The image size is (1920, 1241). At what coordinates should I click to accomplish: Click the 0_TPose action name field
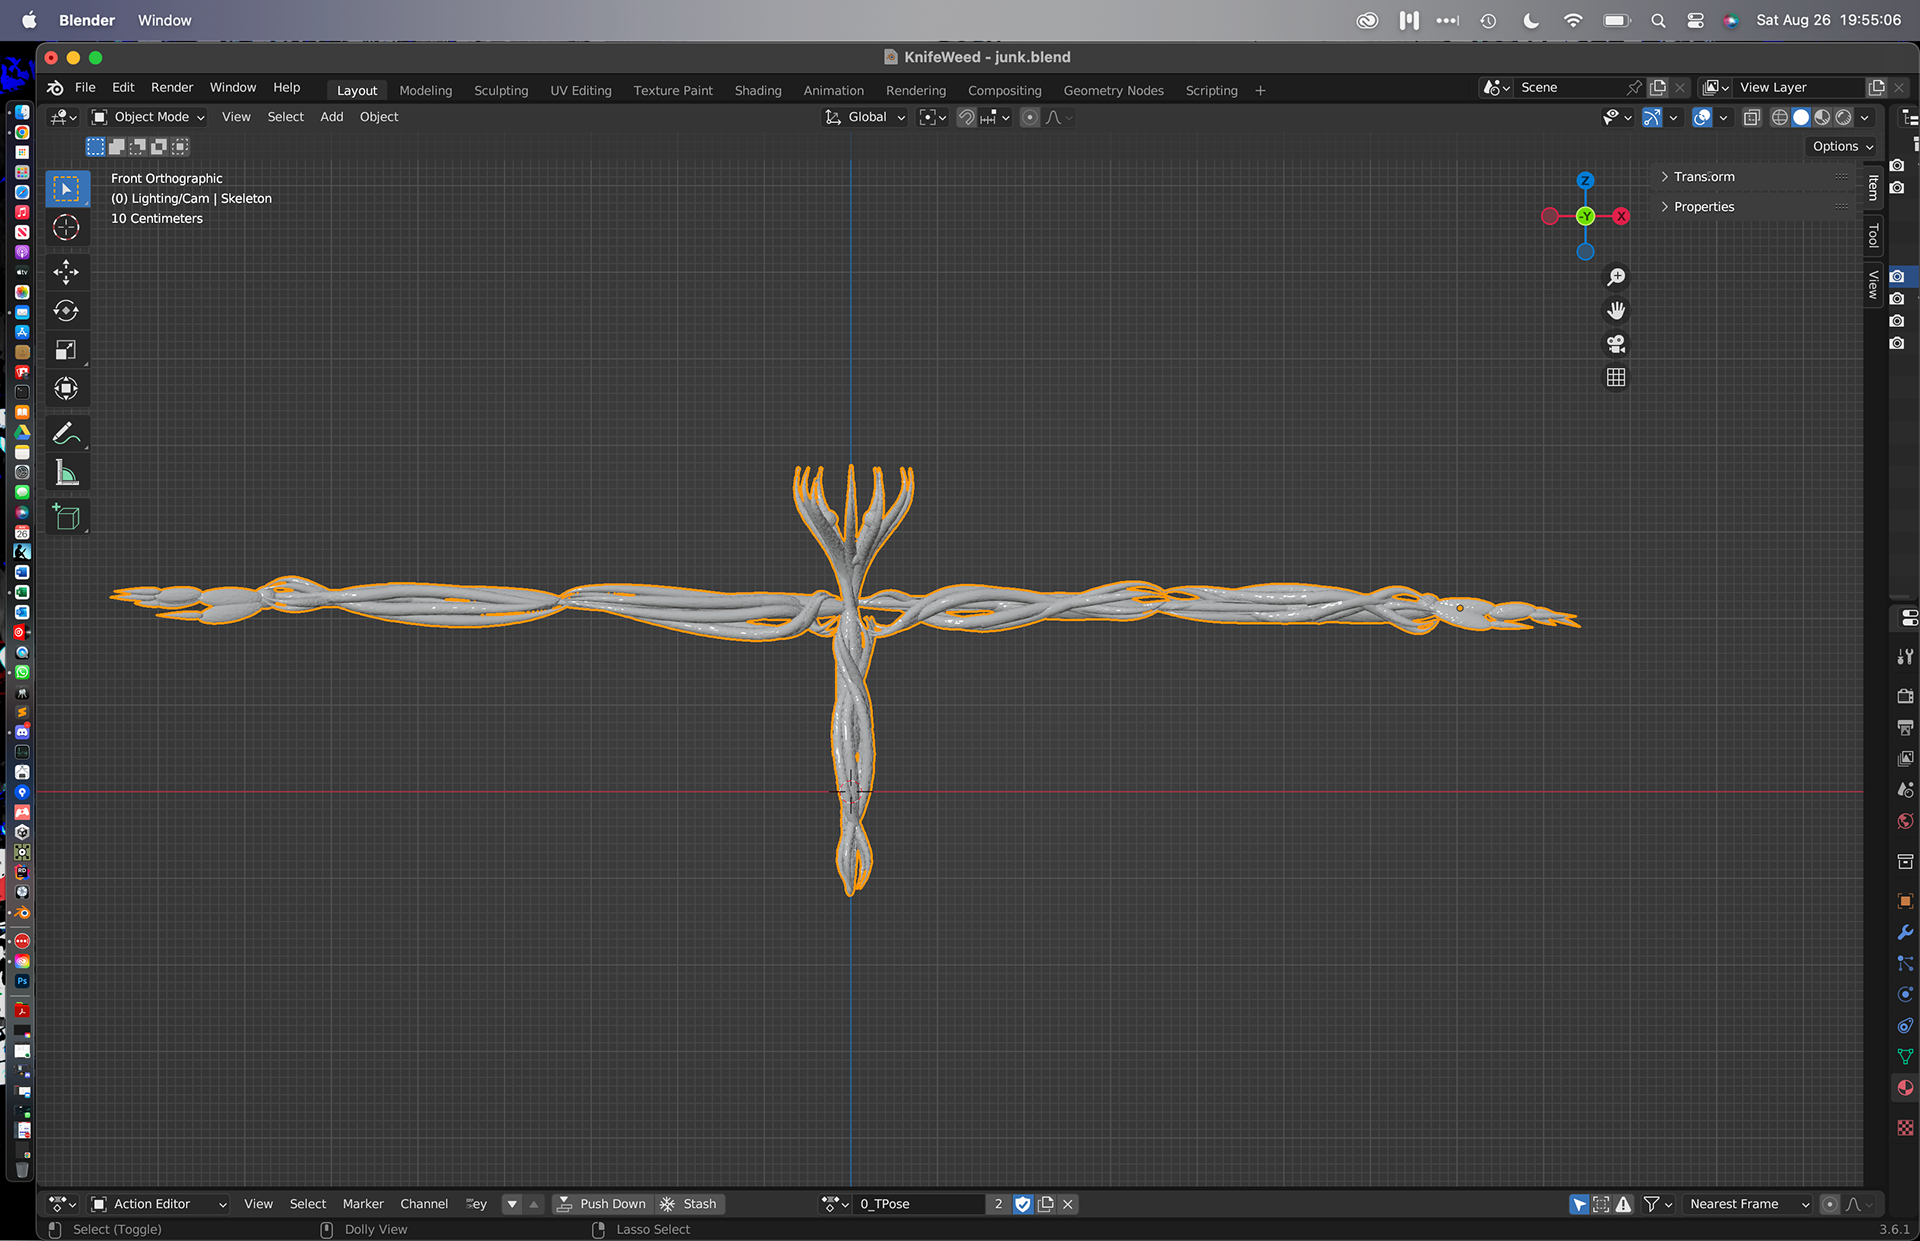point(920,1204)
